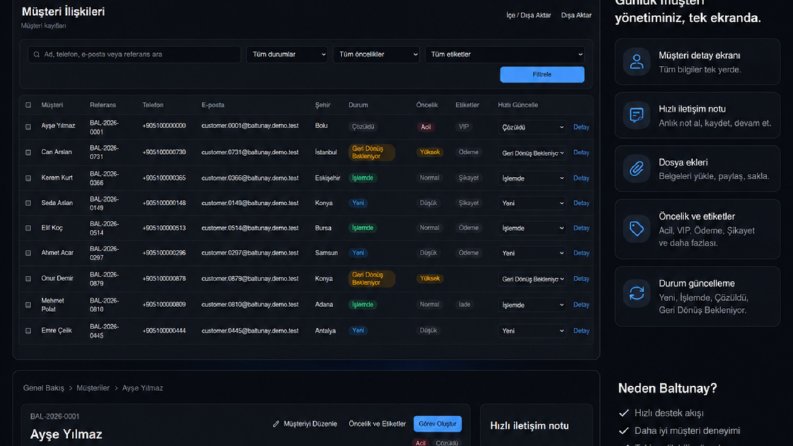Image resolution: width=793 pixels, height=446 pixels.
Task: Click Öncelik ve Etiketler button
Action: (x=377, y=424)
